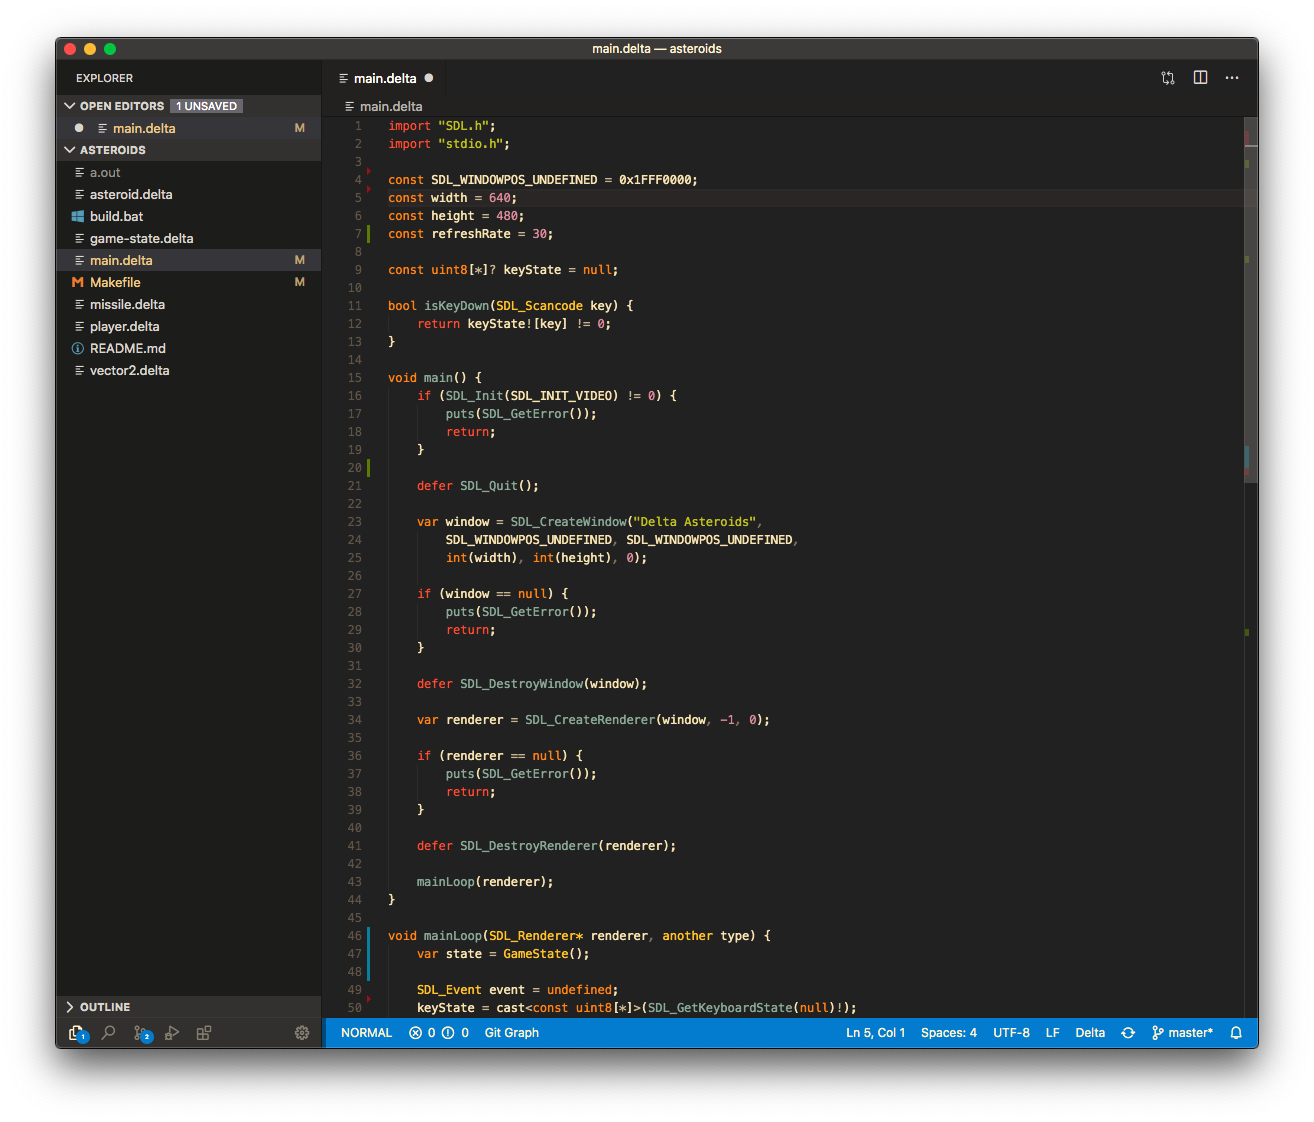1314x1122 pixels.
Task: Change the end of line sequence LF
Action: 1053,1033
